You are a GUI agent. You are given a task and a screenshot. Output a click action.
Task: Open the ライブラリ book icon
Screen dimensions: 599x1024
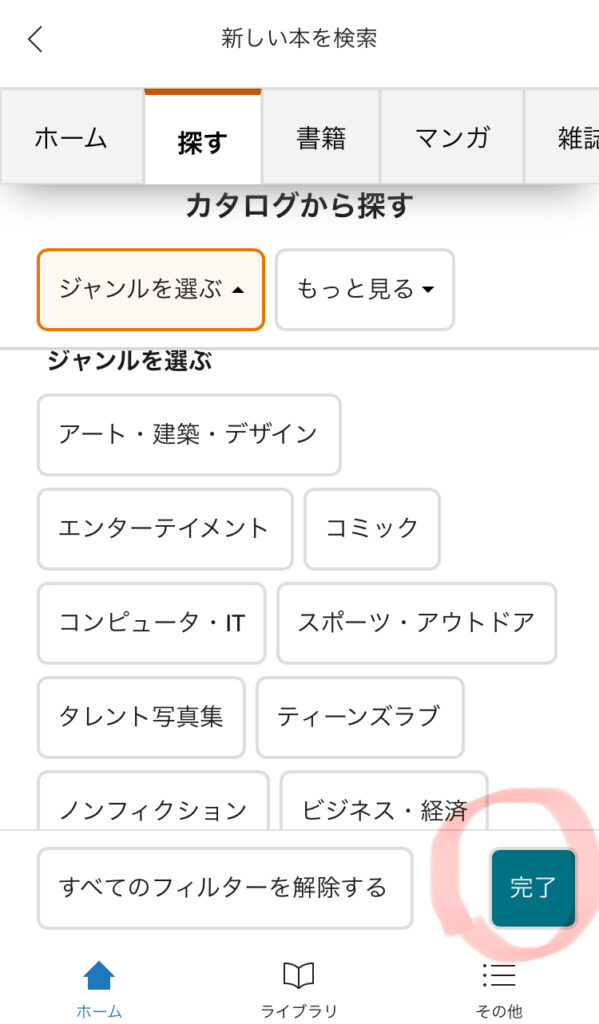point(299,975)
